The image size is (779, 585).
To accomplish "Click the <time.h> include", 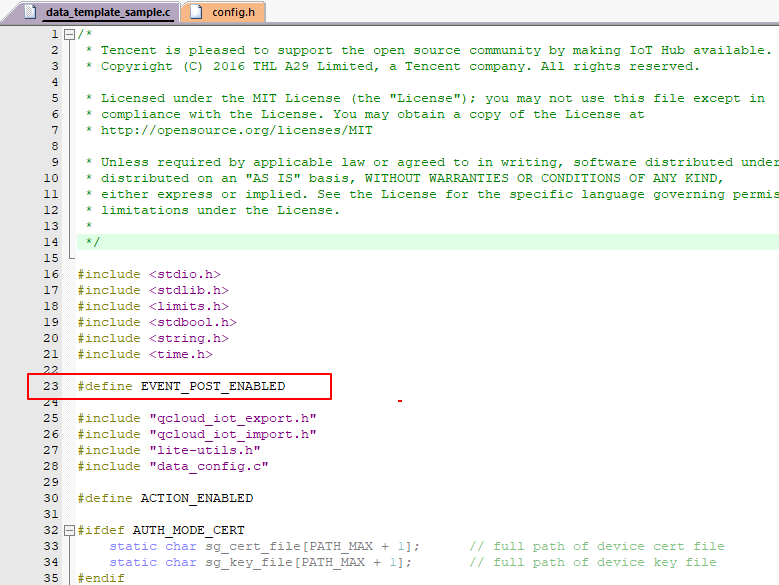I will tap(181, 355).
